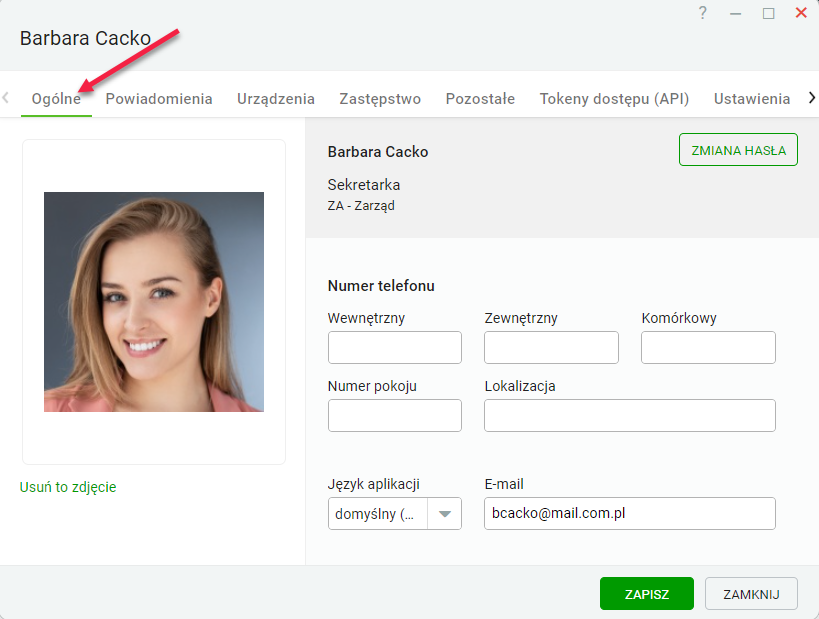Click the bold Barbara Cacko name in panel

378,151
